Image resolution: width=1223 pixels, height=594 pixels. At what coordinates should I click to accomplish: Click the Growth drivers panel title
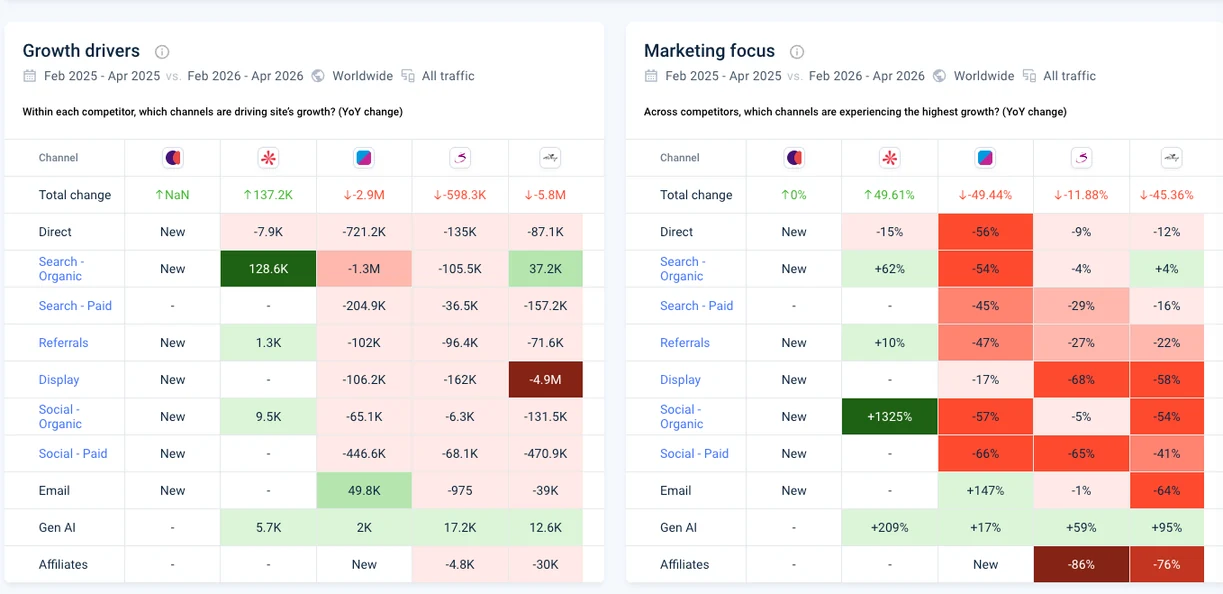pos(81,51)
